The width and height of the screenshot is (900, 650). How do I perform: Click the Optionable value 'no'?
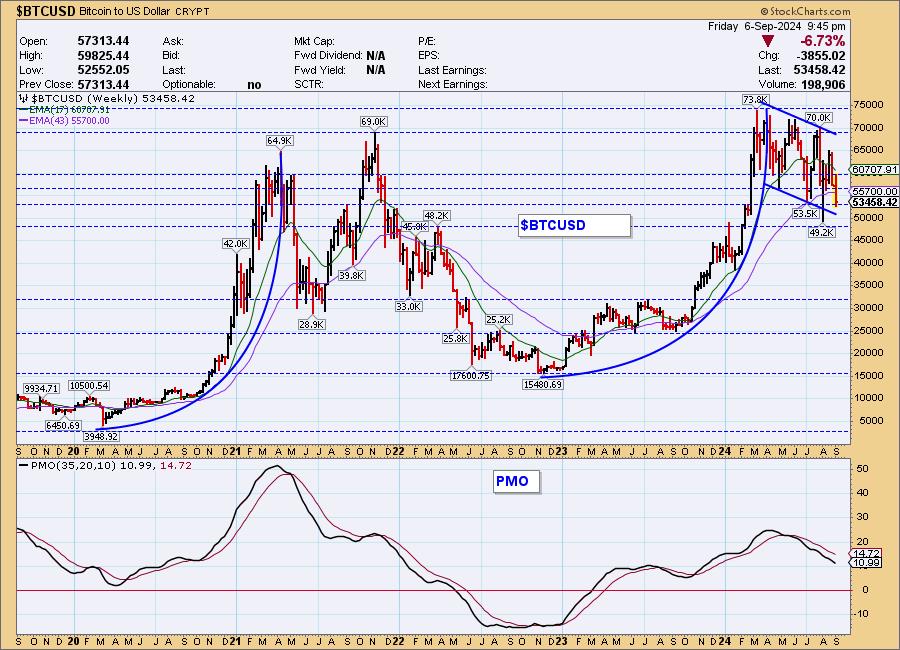coord(254,85)
